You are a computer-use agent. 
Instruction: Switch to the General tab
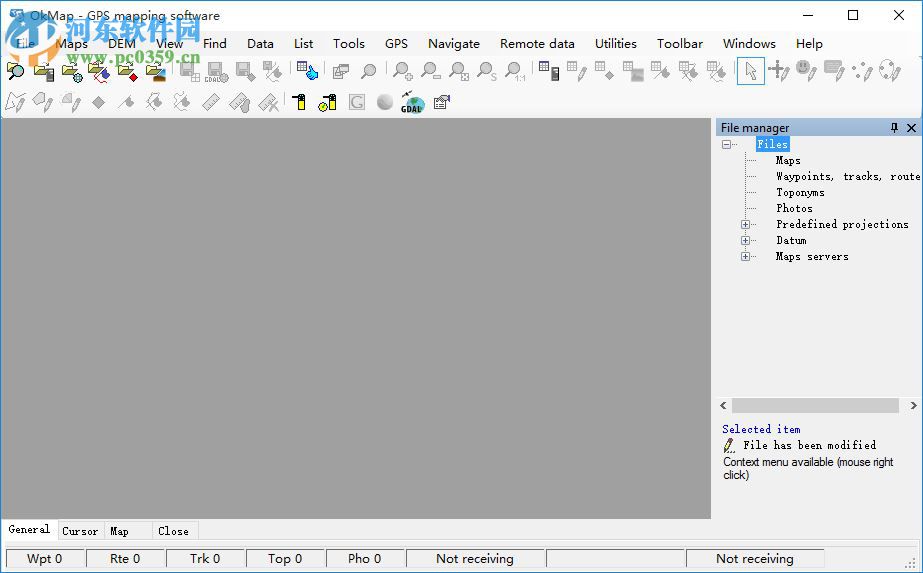[29, 529]
